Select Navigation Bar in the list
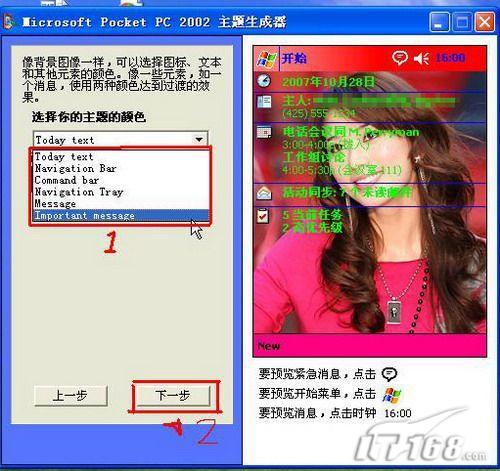The height and width of the screenshot is (471, 500). pyautogui.click(x=121, y=168)
